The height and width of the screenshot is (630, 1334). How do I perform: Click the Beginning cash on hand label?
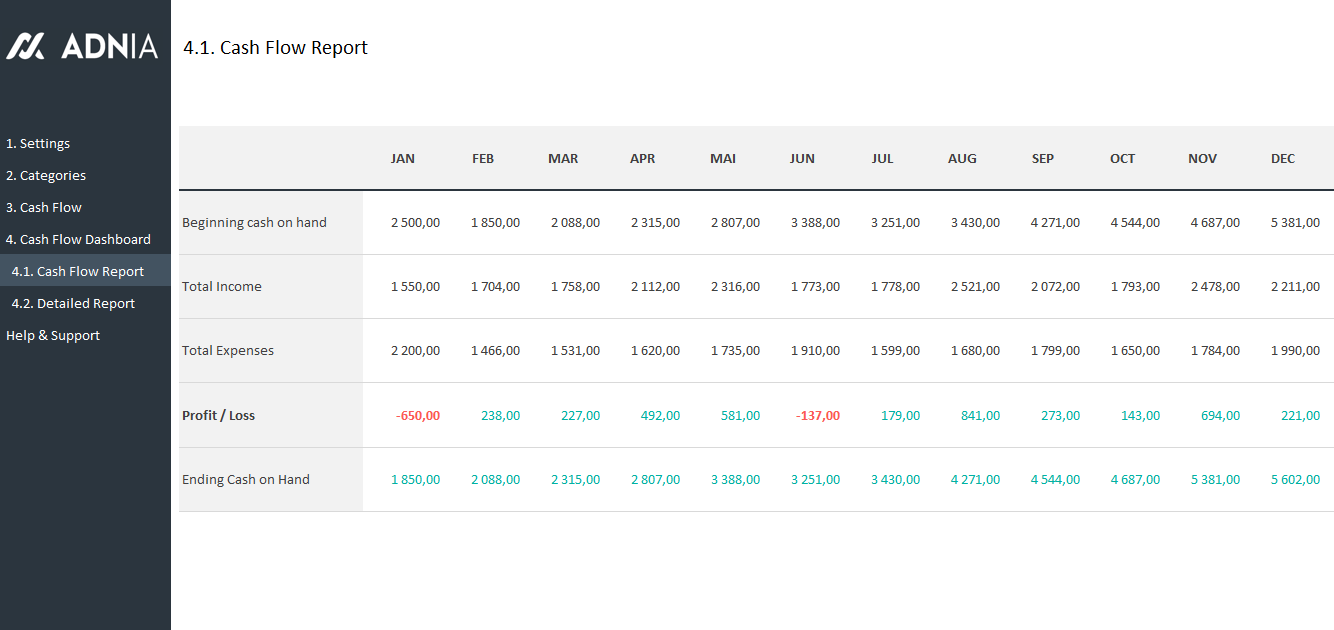coord(254,222)
